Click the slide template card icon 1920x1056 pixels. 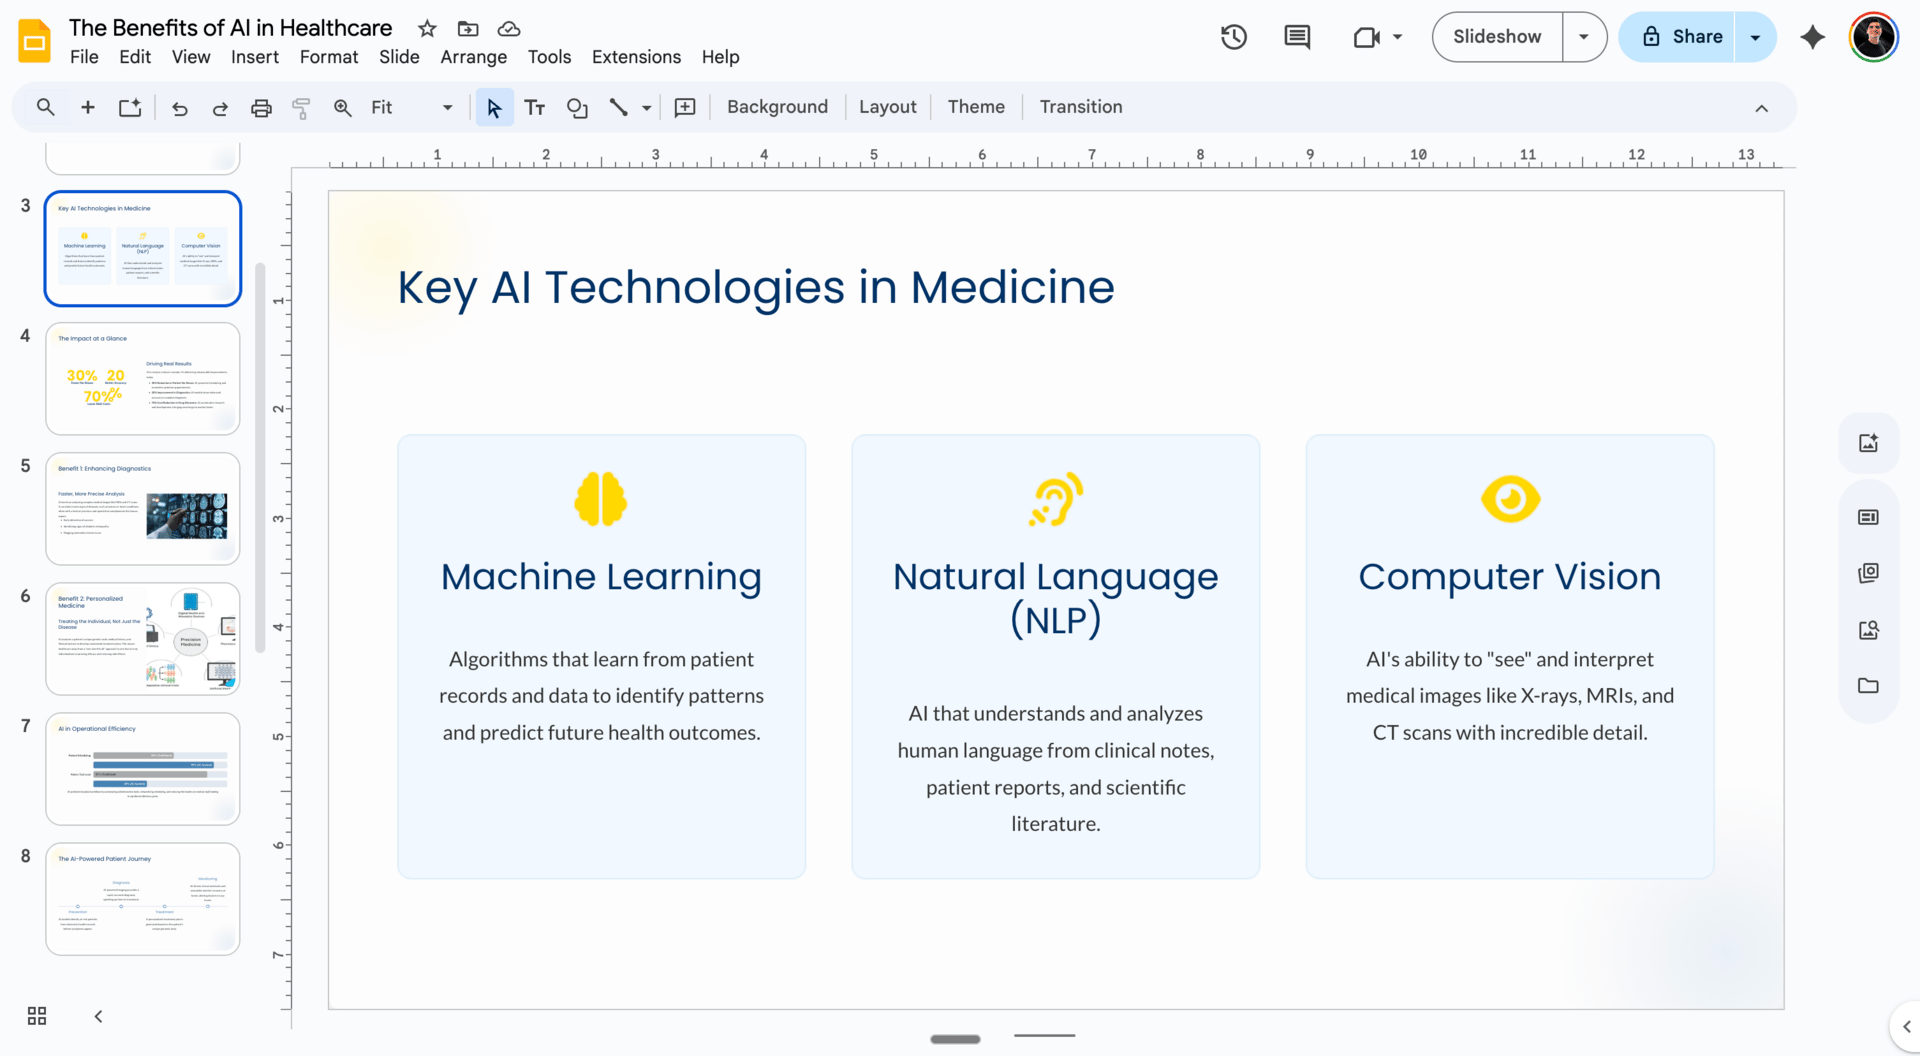(x=1868, y=517)
